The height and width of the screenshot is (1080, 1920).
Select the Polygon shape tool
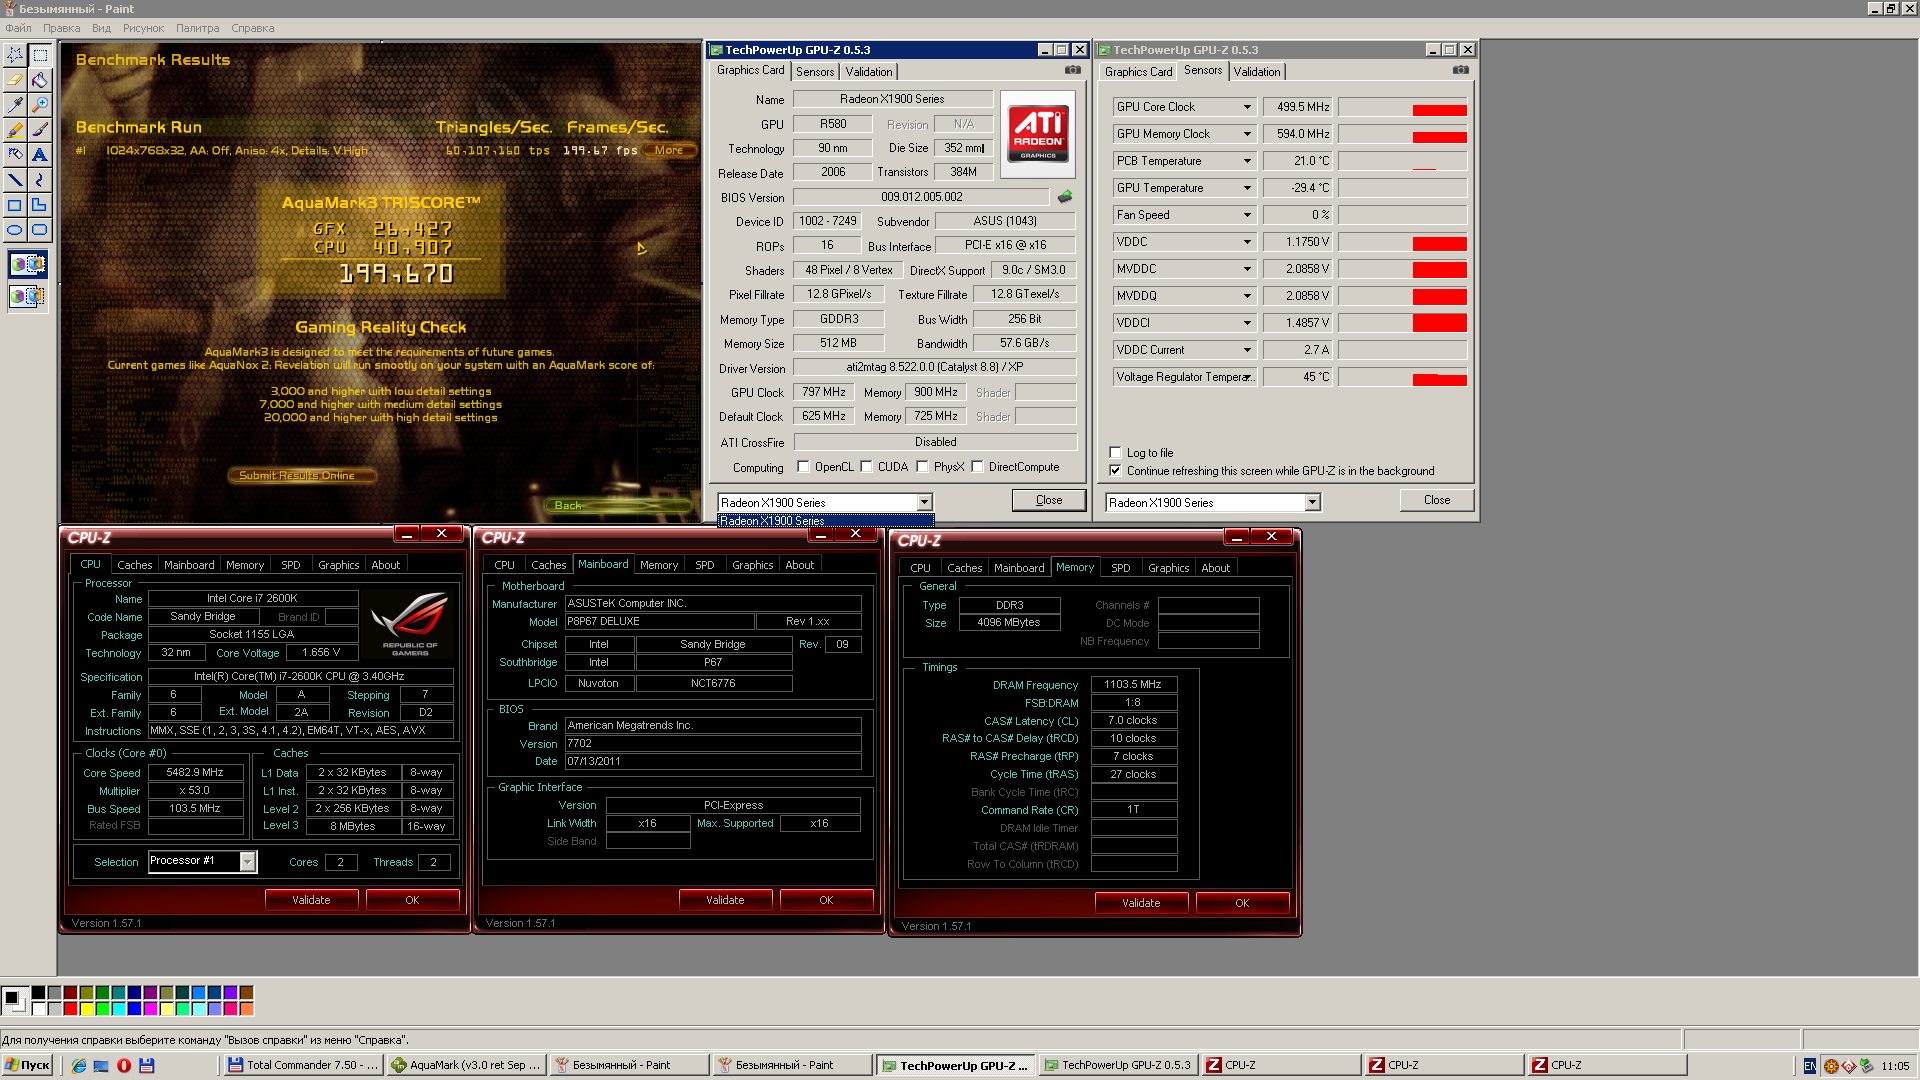pyautogui.click(x=40, y=204)
